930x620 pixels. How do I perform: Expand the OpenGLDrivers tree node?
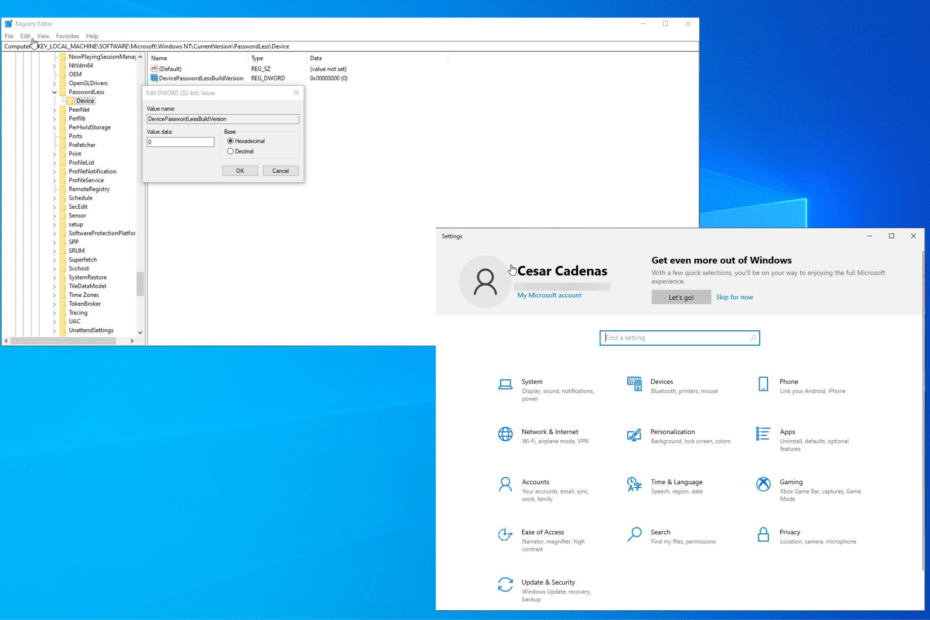tap(54, 83)
